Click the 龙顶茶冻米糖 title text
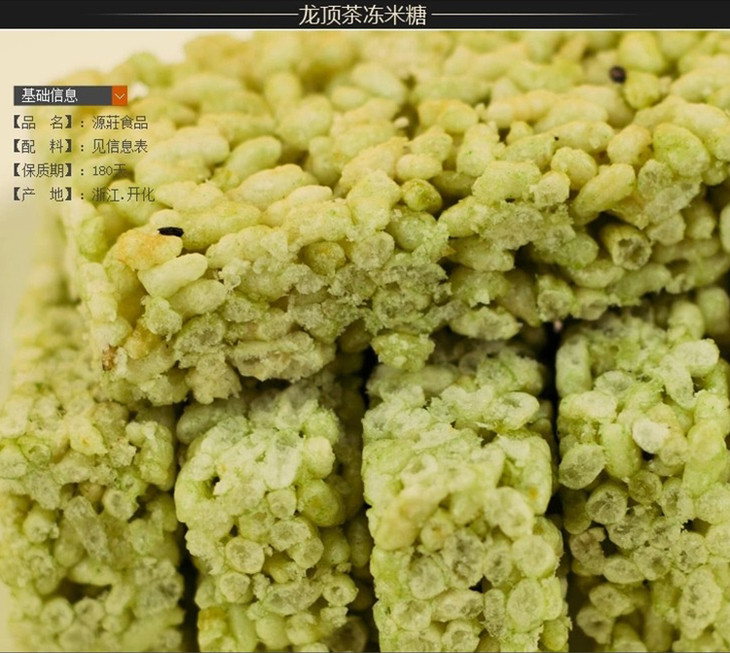The image size is (730, 653). click(363, 14)
